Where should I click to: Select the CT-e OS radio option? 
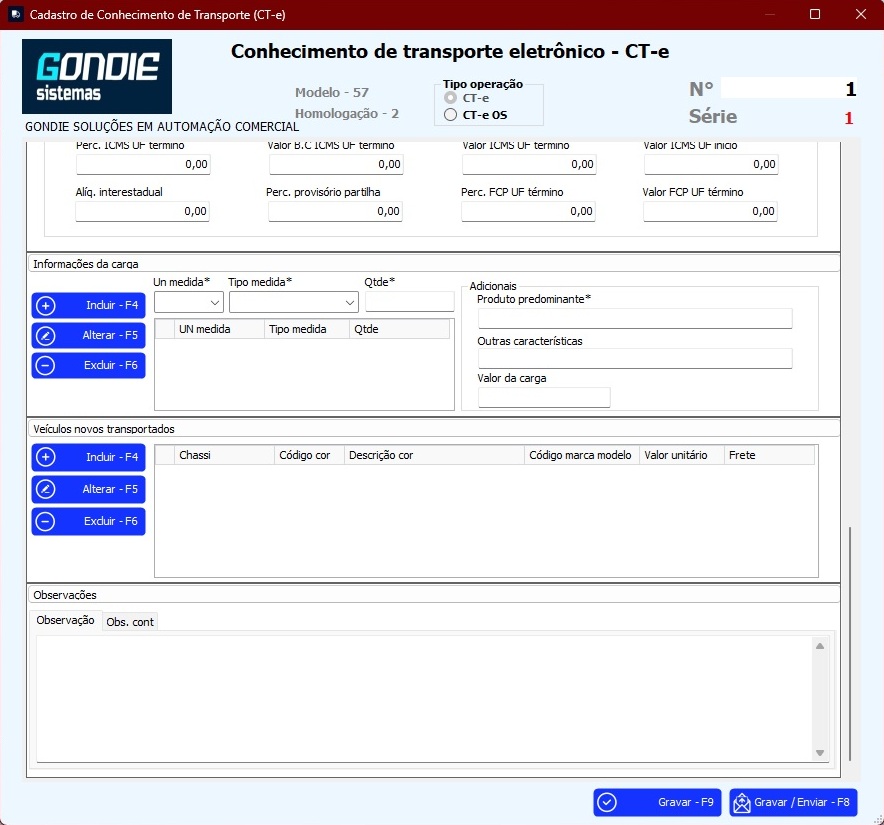(451, 115)
